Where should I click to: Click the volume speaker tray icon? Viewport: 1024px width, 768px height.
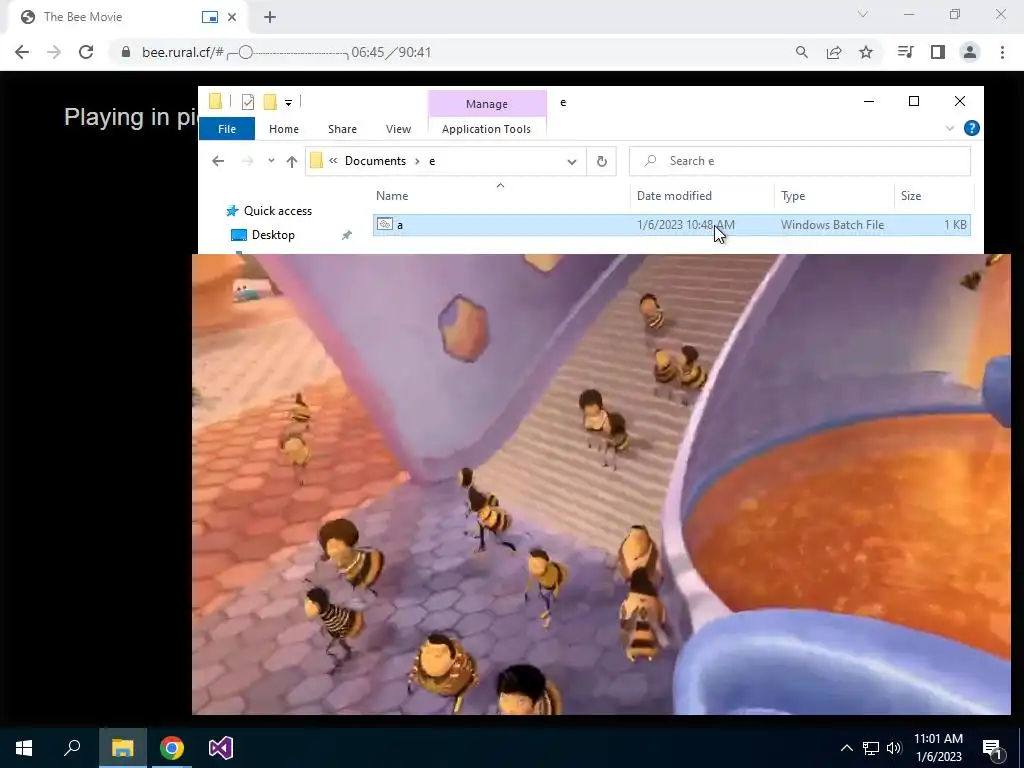tap(894, 748)
